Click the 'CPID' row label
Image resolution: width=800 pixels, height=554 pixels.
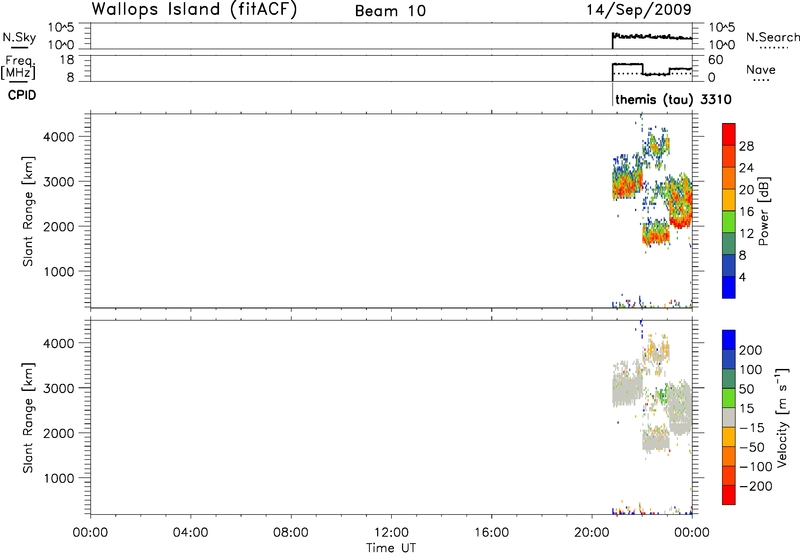(22, 95)
